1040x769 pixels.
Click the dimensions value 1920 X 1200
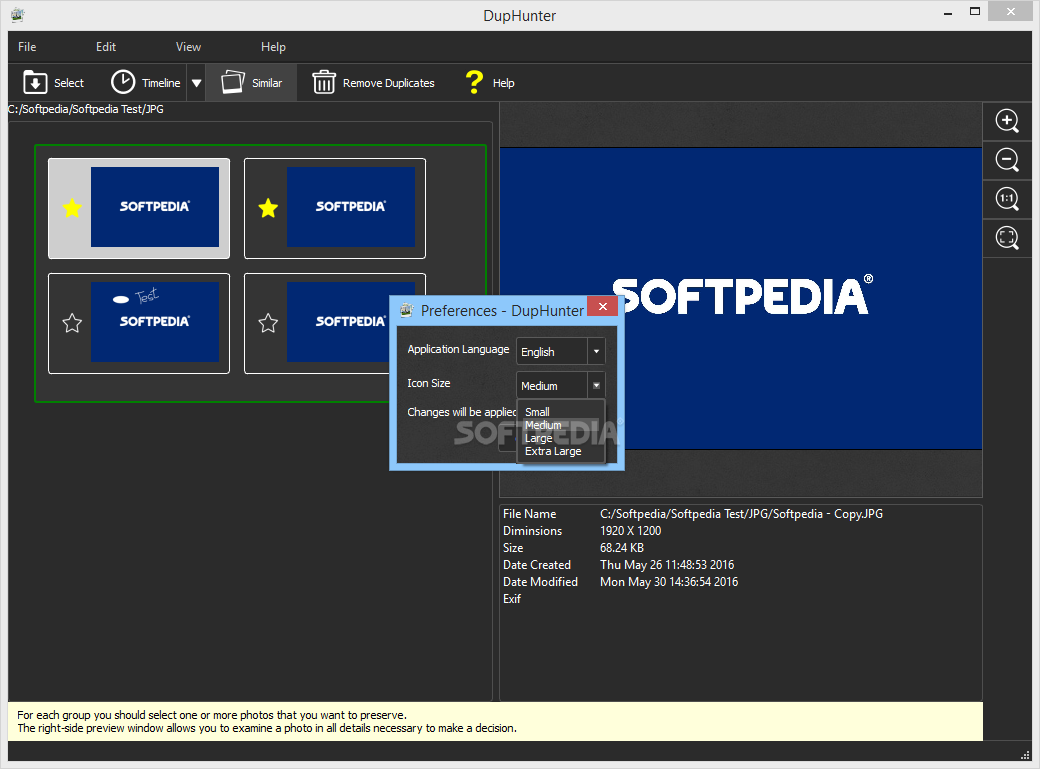(631, 531)
